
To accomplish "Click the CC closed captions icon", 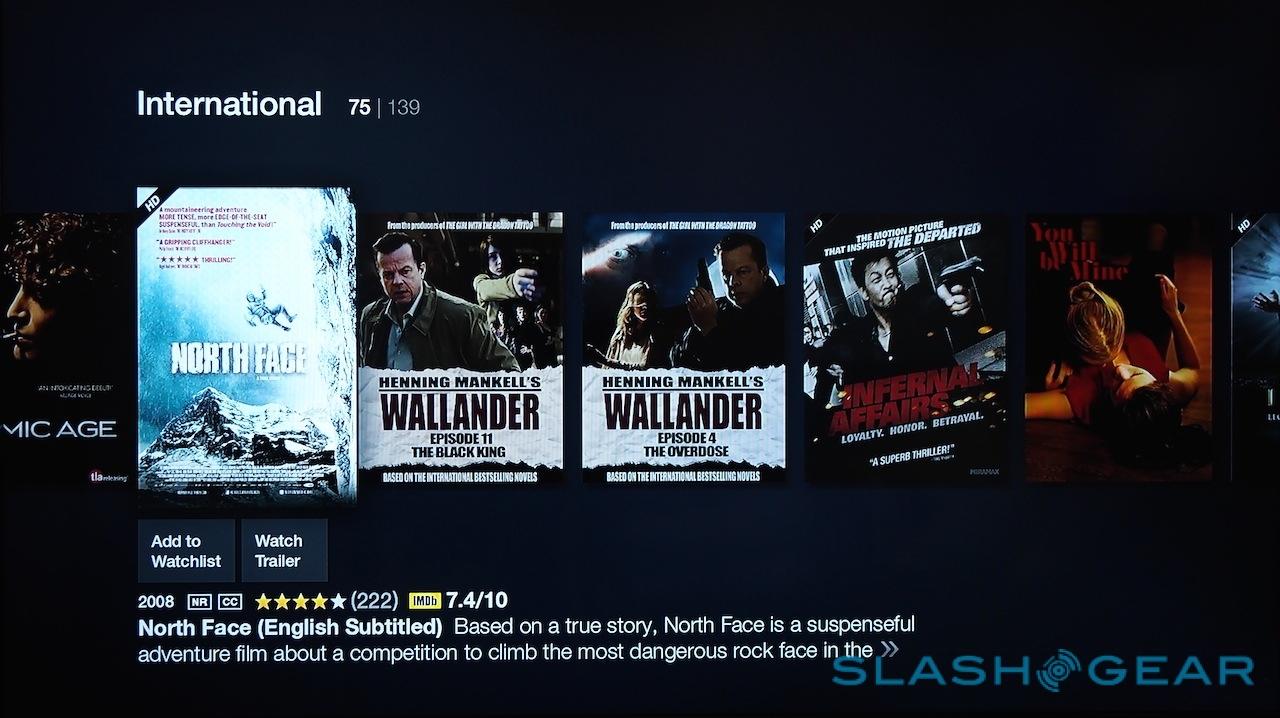I will (230, 602).
